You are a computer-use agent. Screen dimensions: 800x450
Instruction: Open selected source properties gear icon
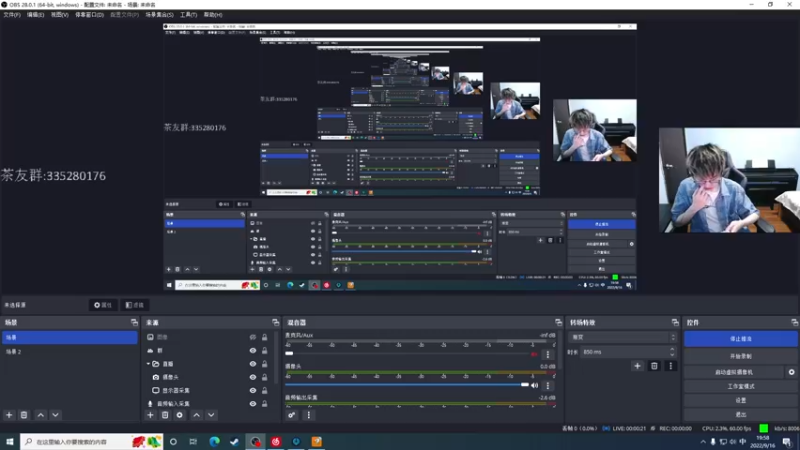coord(180,415)
